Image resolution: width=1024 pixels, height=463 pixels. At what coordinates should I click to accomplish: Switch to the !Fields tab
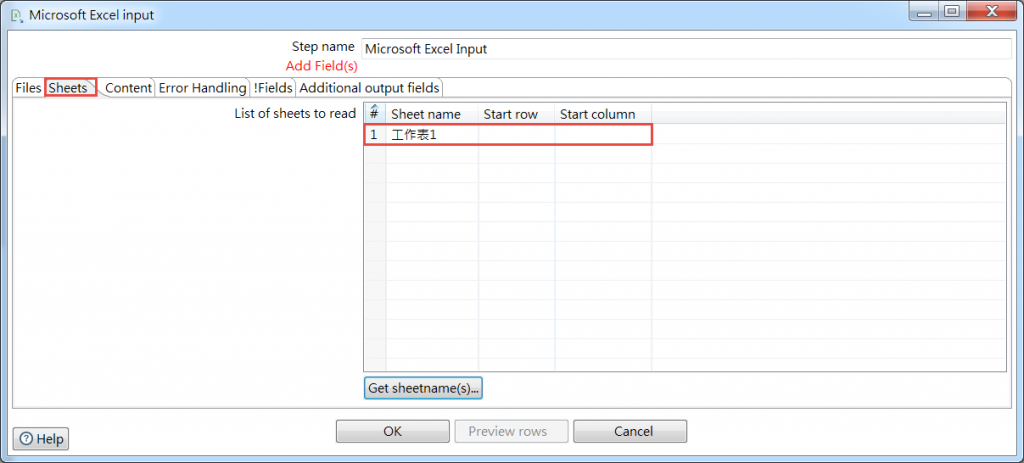tap(274, 88)
